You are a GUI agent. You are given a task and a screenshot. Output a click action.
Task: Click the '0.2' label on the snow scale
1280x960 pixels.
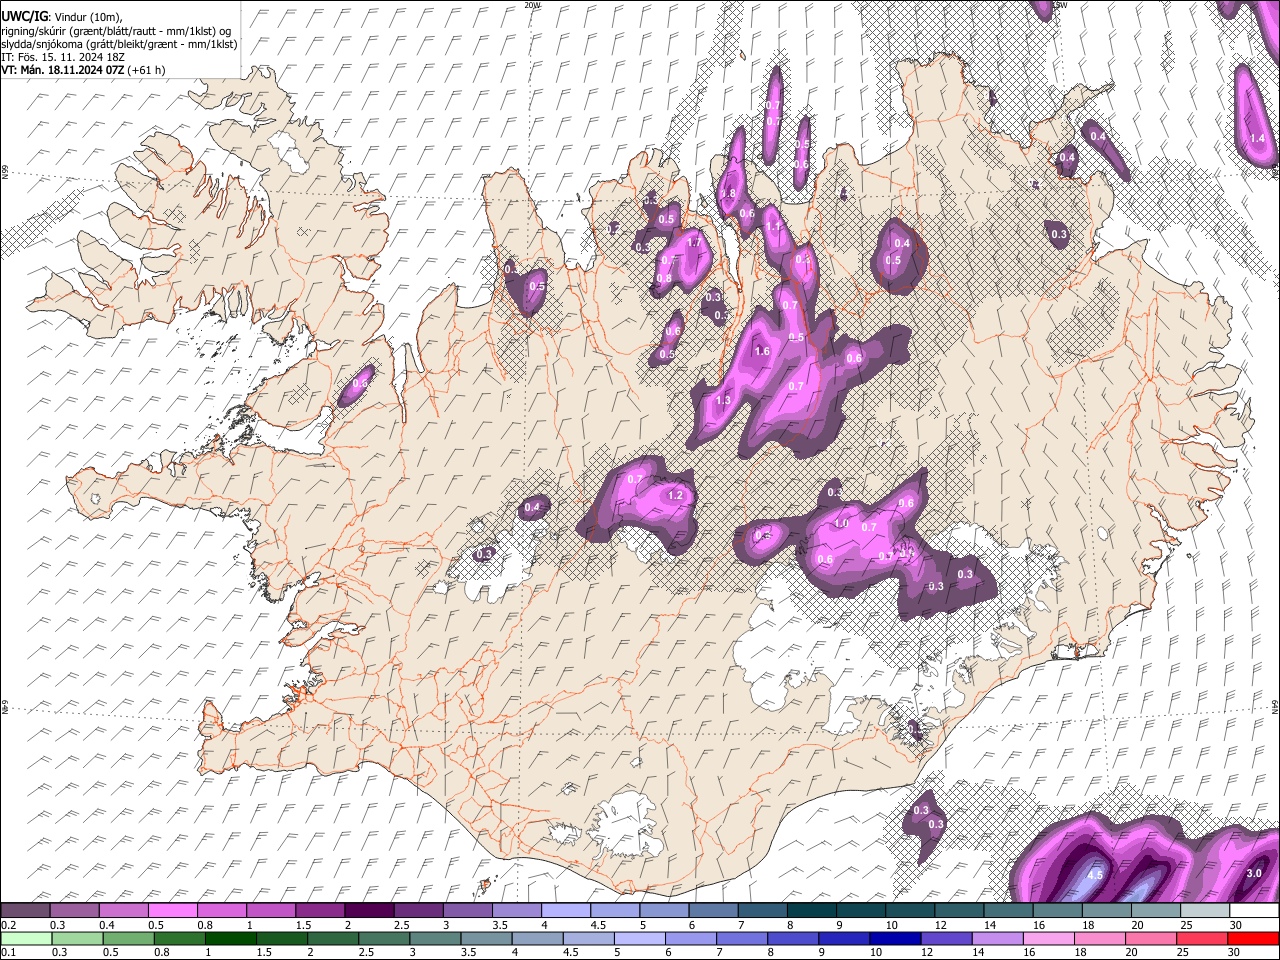coord(7,925)
